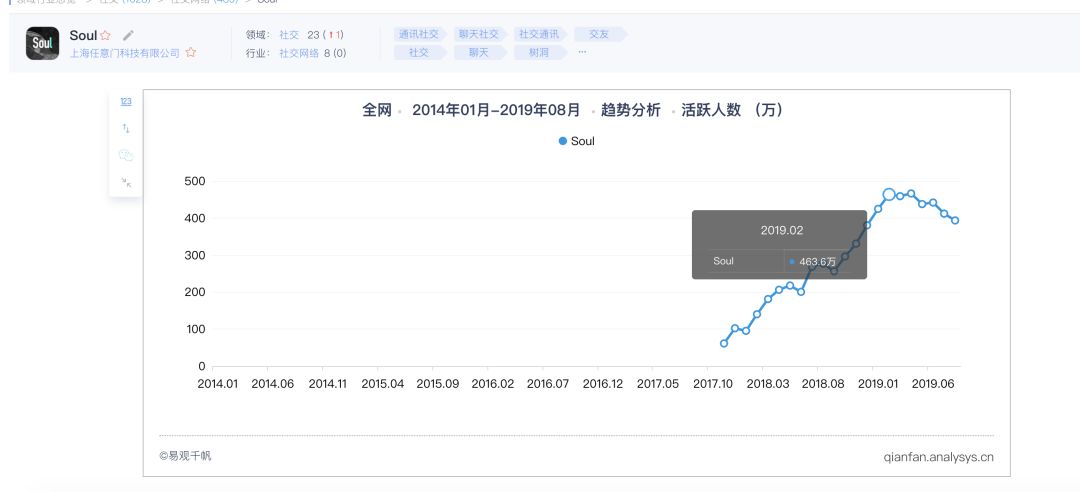Screen dimensions: 1080x492
Task: Share the chart via the WeChat icon
Action: point(126,156)
